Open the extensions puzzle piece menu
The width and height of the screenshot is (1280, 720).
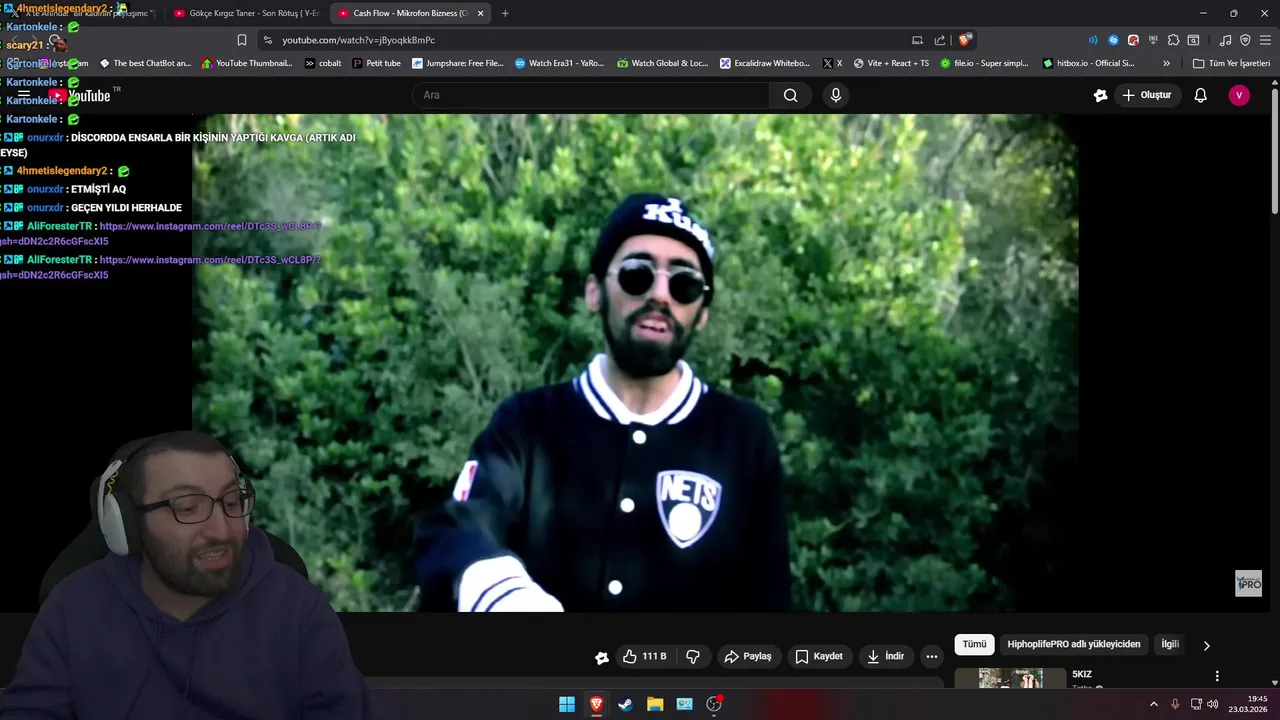(1174, 40)
